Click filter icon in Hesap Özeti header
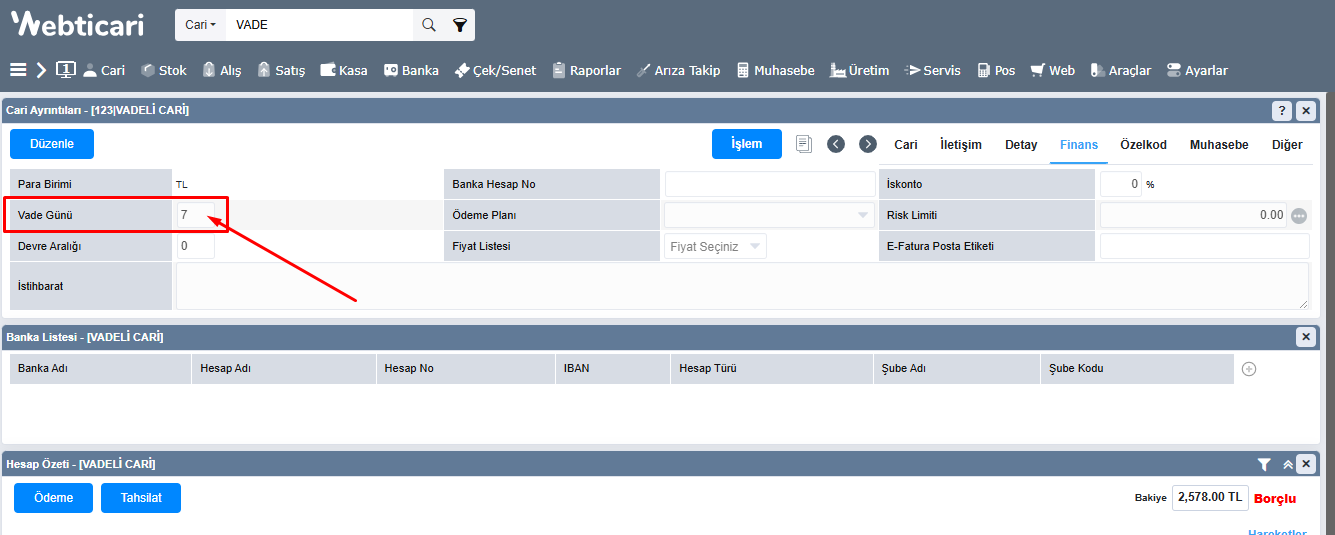The image size is (1335, 535). [1264, 464]
